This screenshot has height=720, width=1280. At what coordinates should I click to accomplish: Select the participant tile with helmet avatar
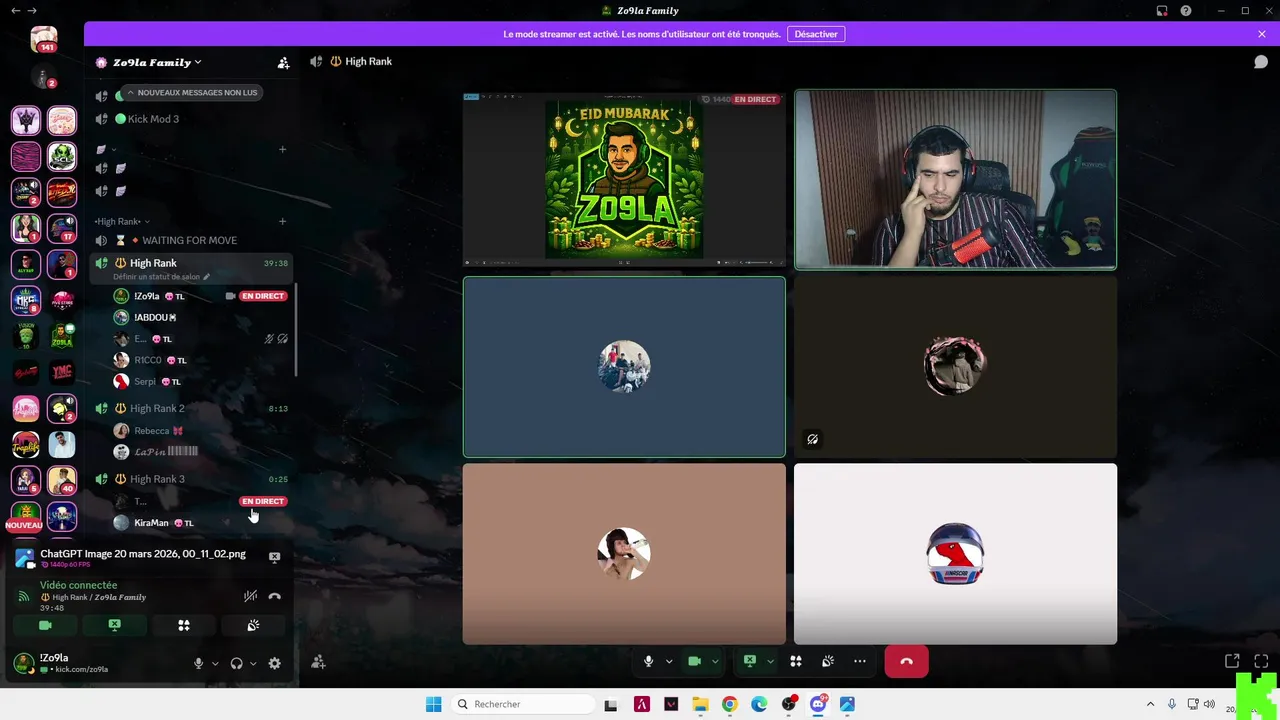(955, 554)
